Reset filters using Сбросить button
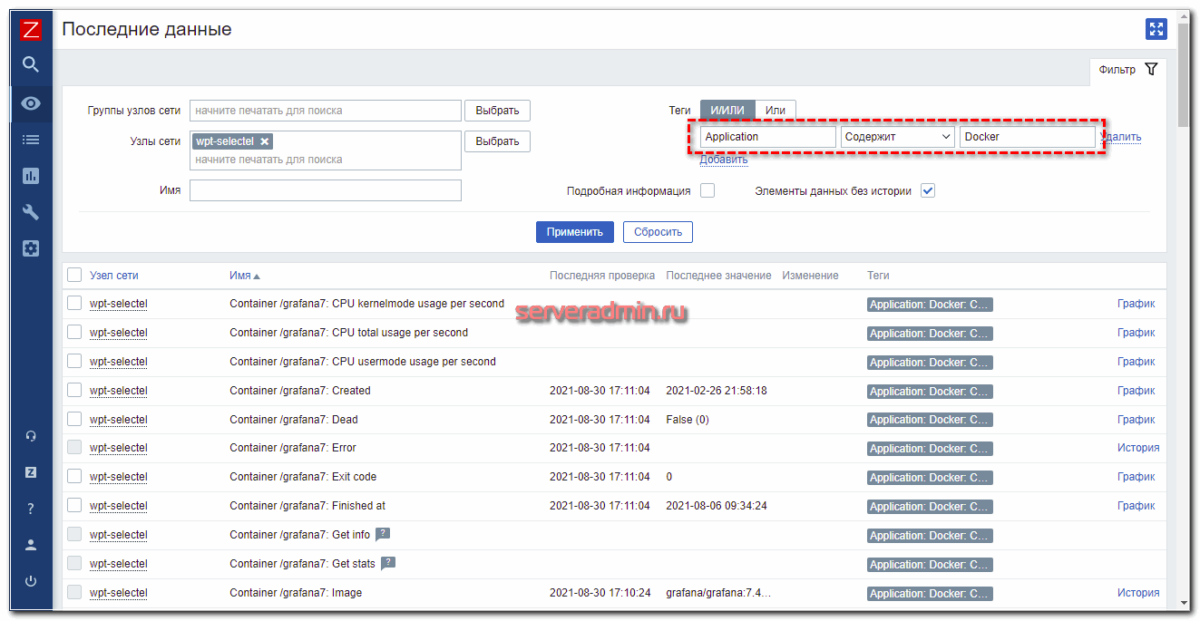Viewport: 1200px width, 621px height. tap(657, 231)
